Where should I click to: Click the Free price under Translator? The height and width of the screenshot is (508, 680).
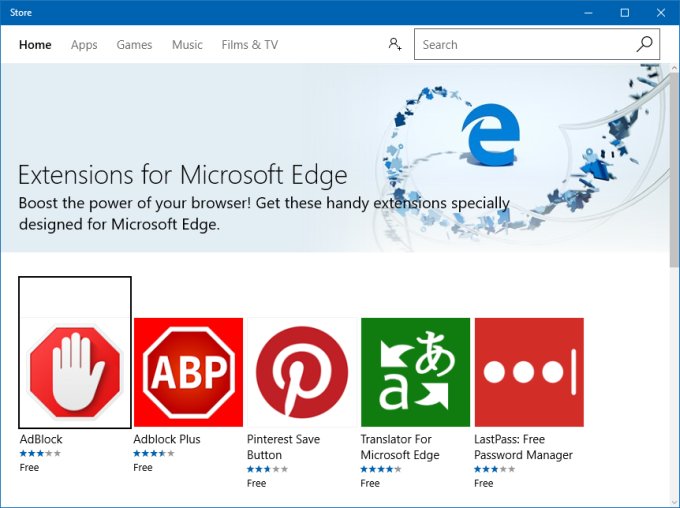click(370, 483)
